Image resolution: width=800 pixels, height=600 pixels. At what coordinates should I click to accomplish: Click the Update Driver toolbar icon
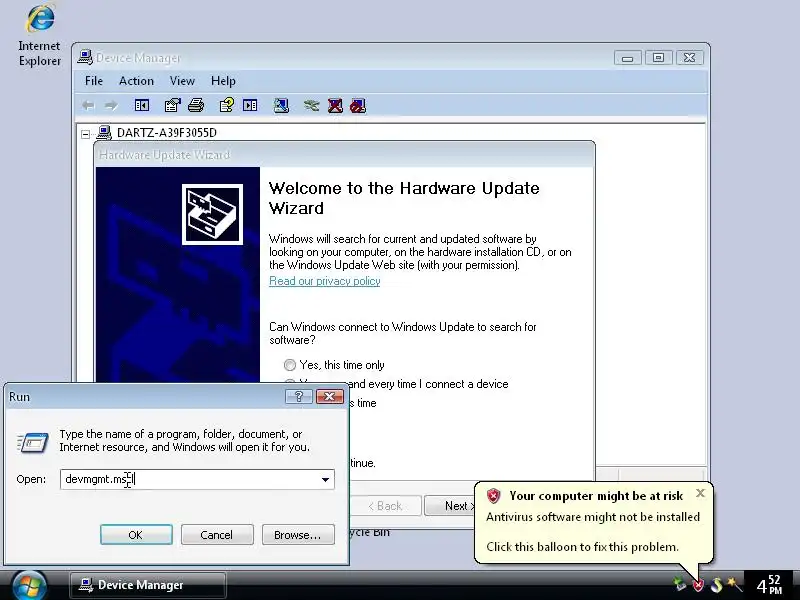311,106
